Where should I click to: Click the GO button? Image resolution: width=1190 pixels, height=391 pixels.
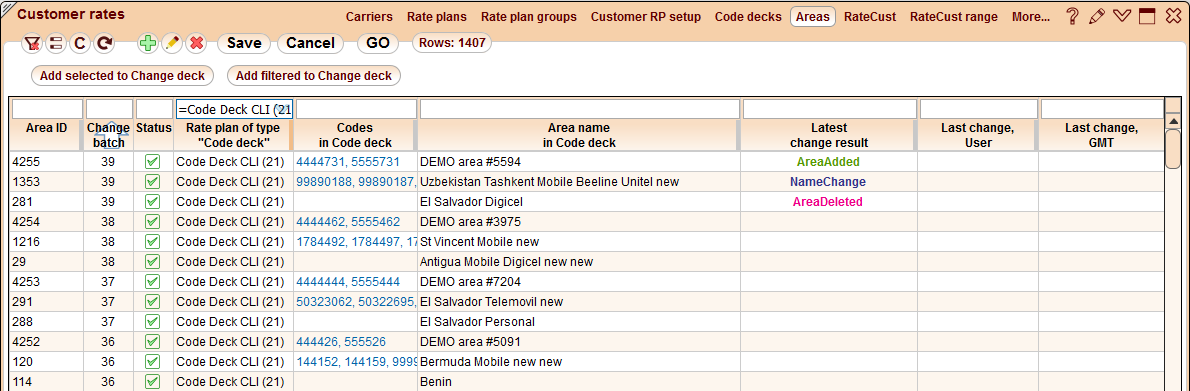(x=377, y=43)
